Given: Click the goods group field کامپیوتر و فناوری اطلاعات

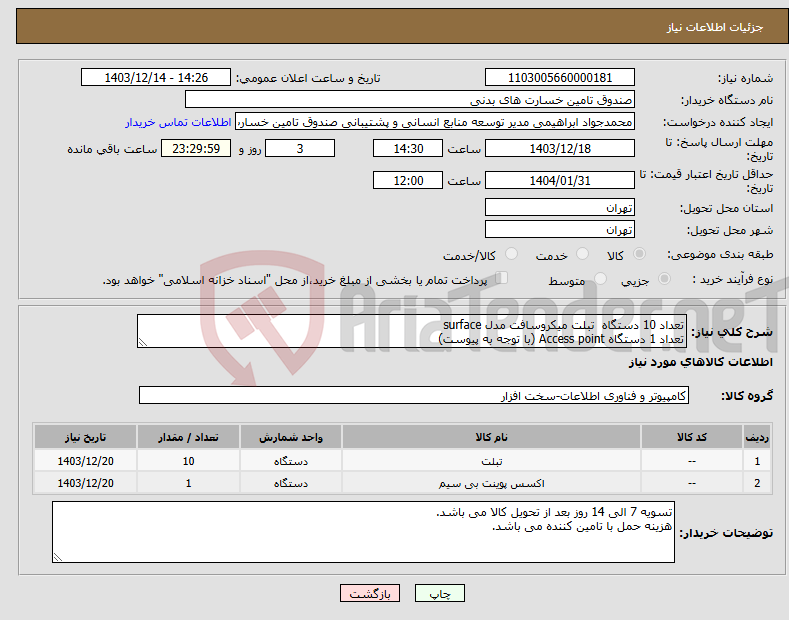Looking at the screenshot, I should [x=414, y=396].
